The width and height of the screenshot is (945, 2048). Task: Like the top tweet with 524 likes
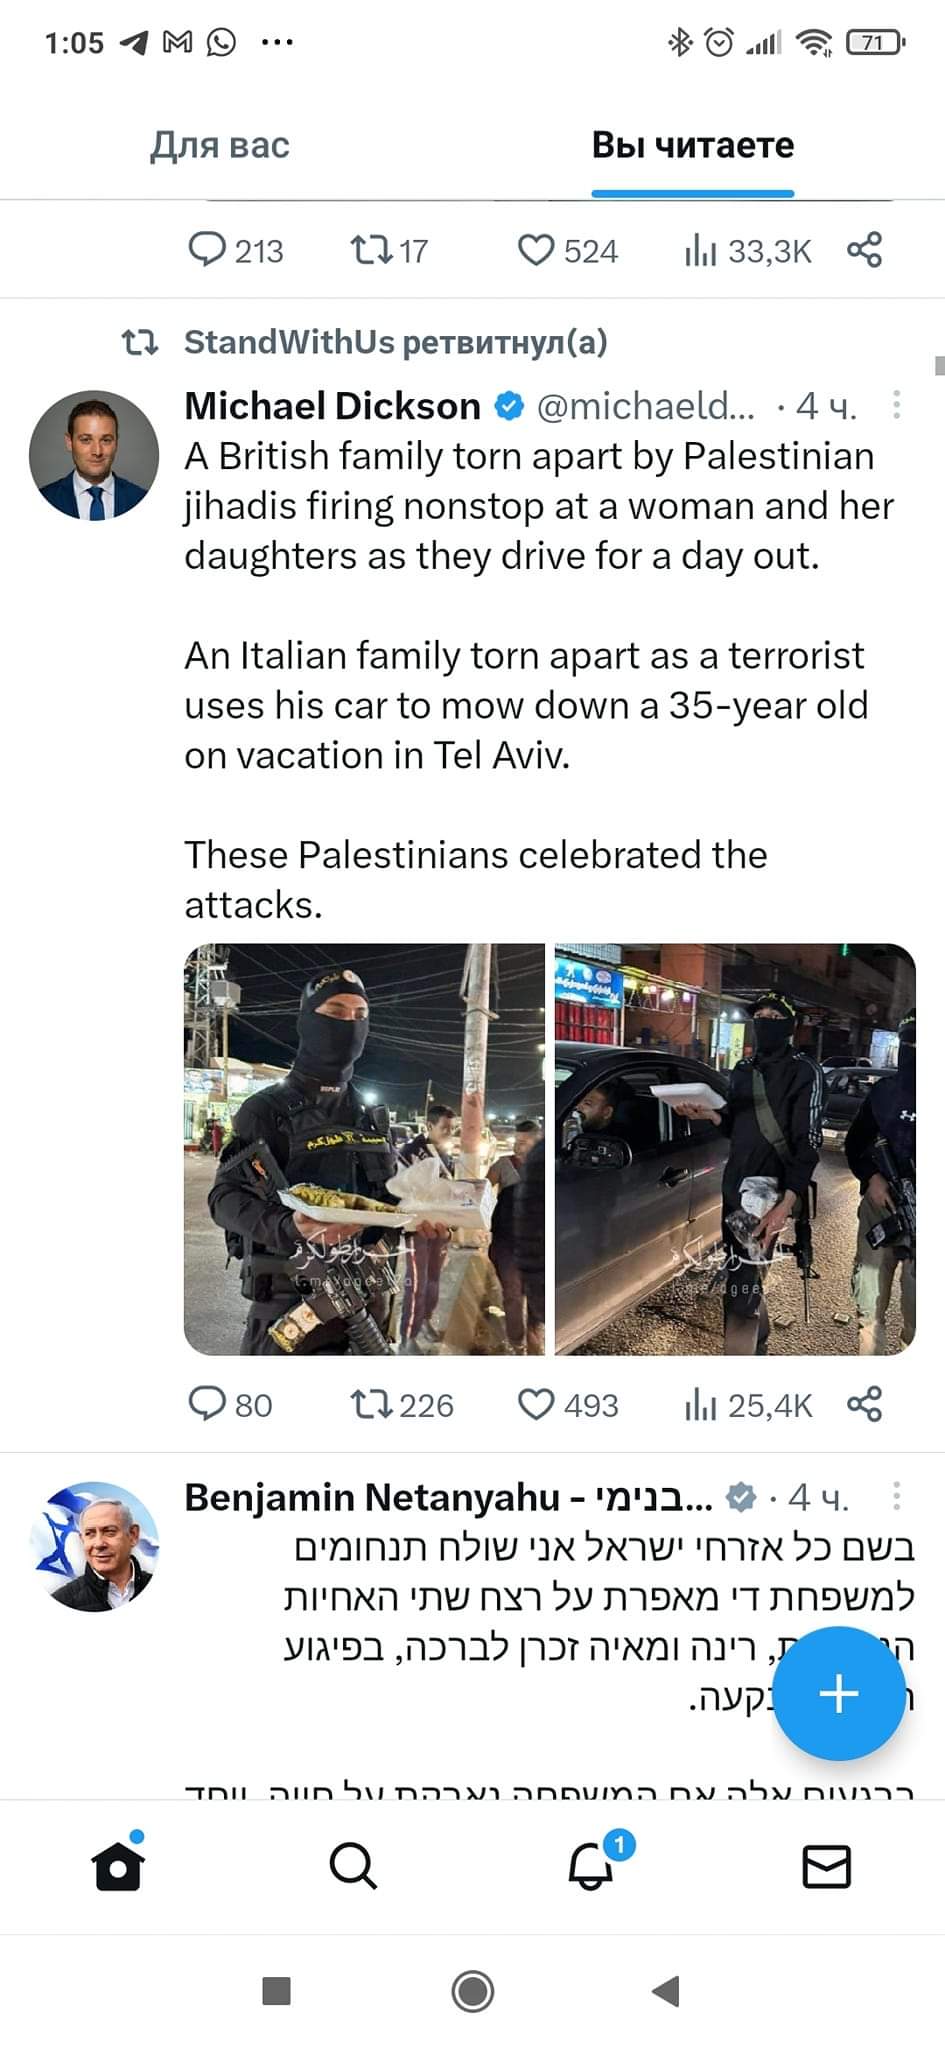(x=536, y=250)
